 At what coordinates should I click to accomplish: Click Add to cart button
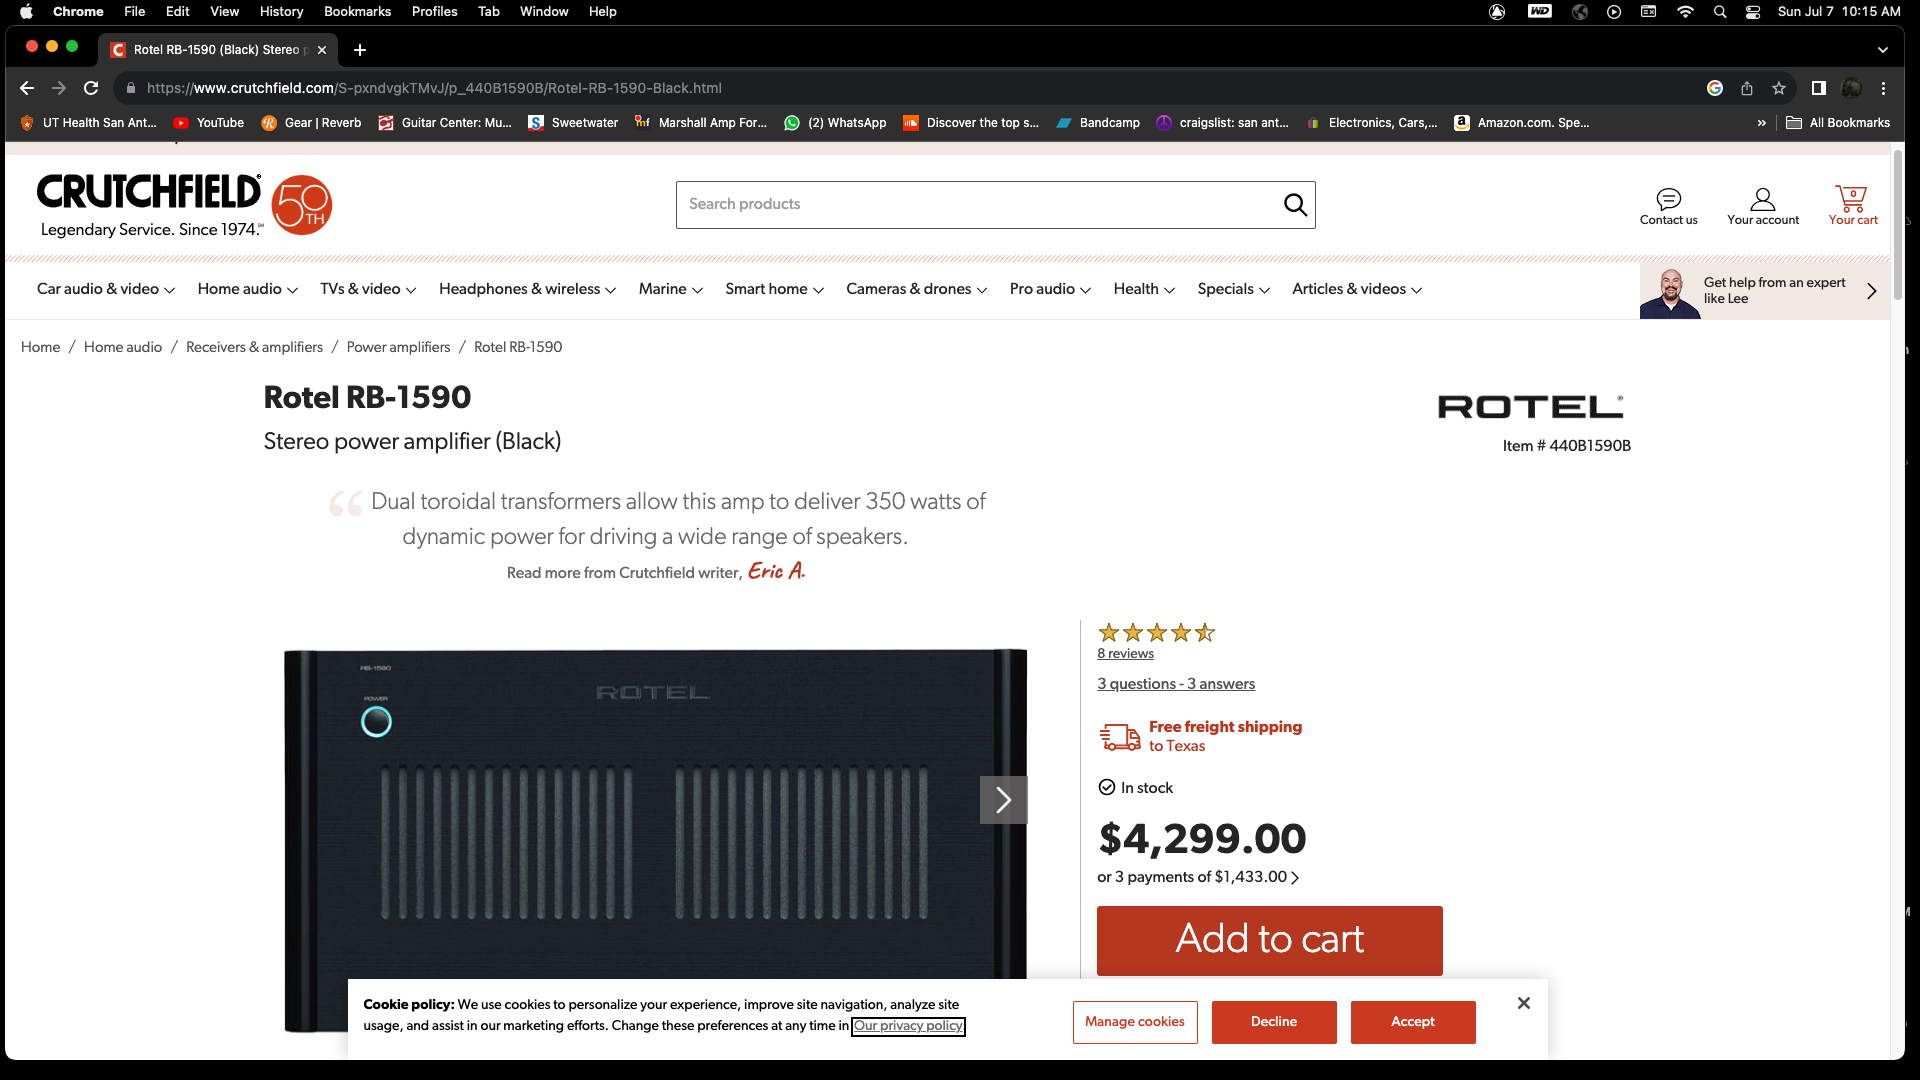point(1269,940)
